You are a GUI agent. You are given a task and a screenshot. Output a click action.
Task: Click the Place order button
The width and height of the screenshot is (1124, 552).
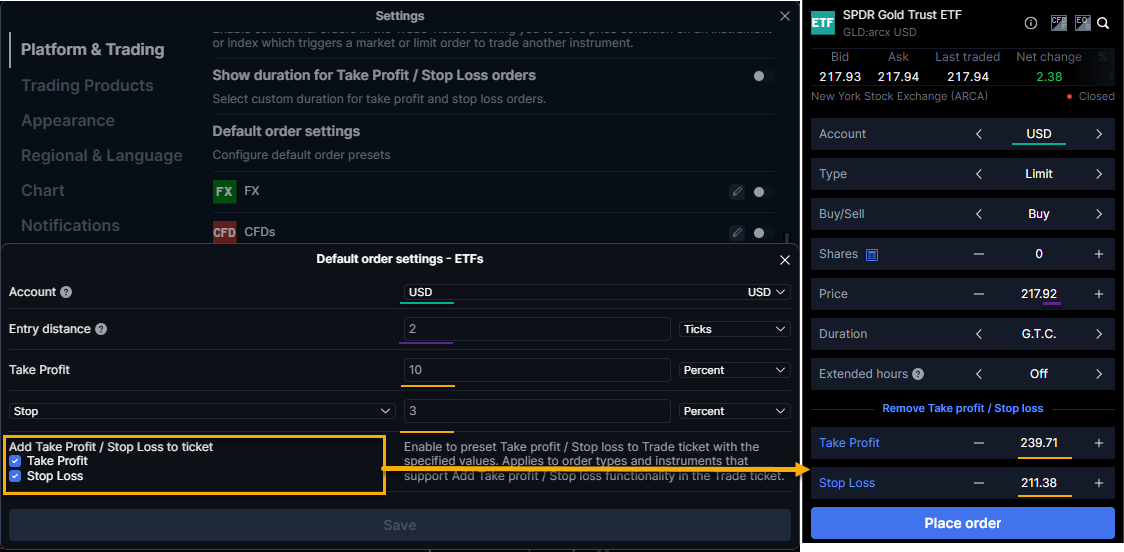click(962, 523)
